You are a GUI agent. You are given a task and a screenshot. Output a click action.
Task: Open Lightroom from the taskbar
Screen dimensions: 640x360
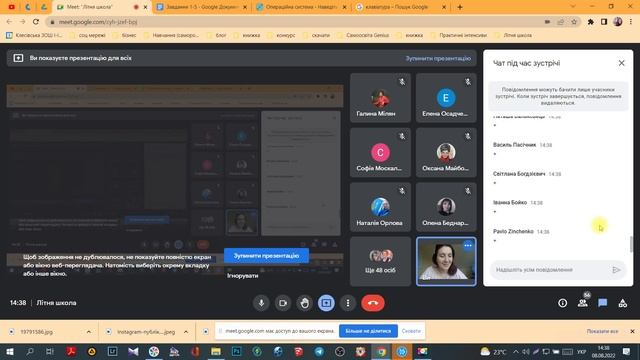(112, 351)
